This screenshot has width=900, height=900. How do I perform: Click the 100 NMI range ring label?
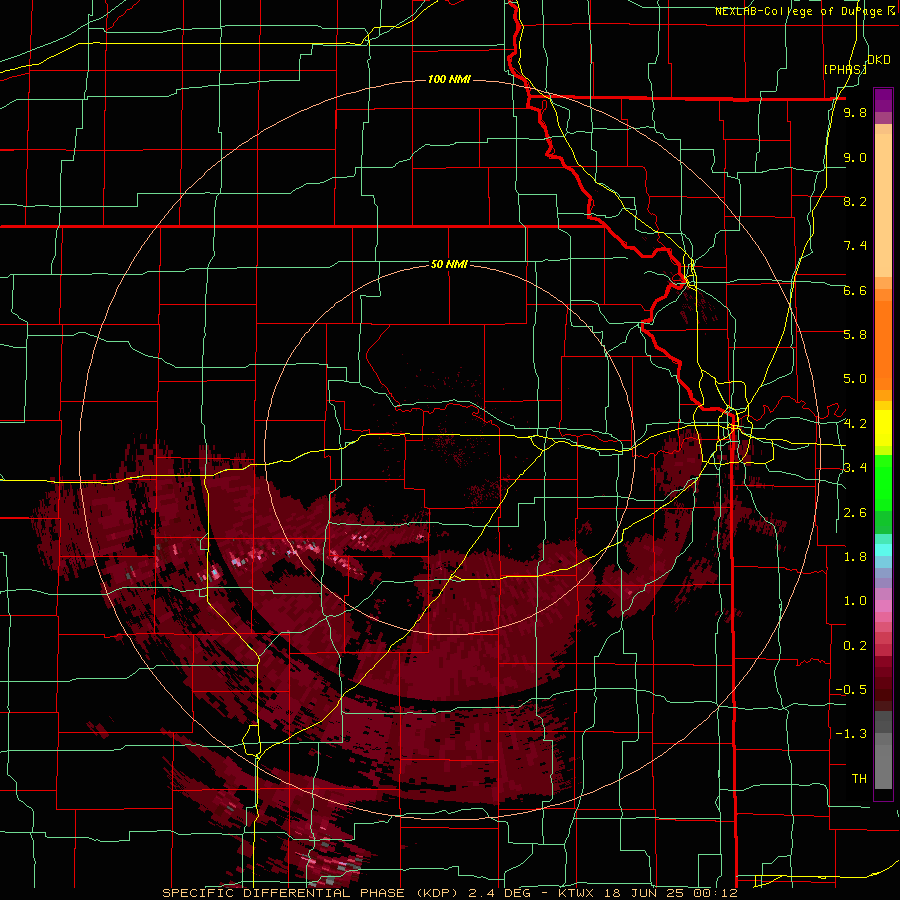tap(449, 79)
